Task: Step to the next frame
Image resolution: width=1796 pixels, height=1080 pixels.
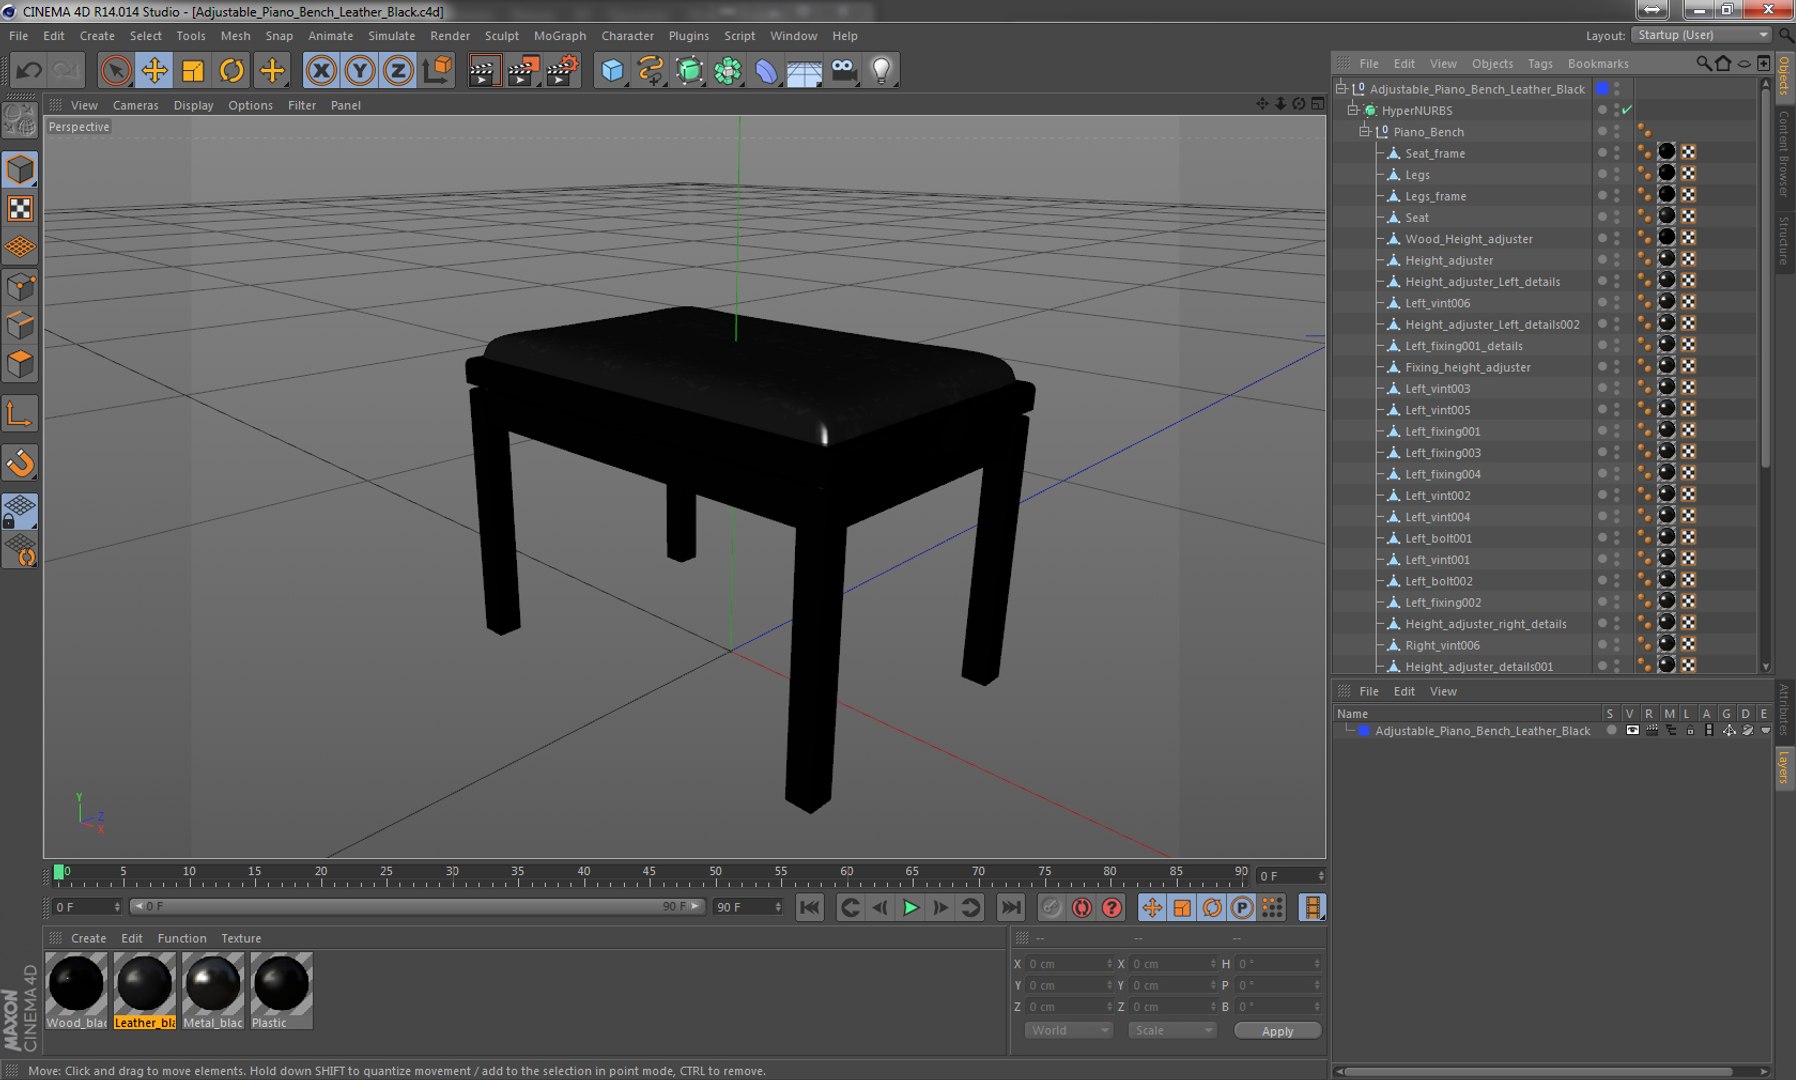Action: pyautogui.click(x=940, y=907)
